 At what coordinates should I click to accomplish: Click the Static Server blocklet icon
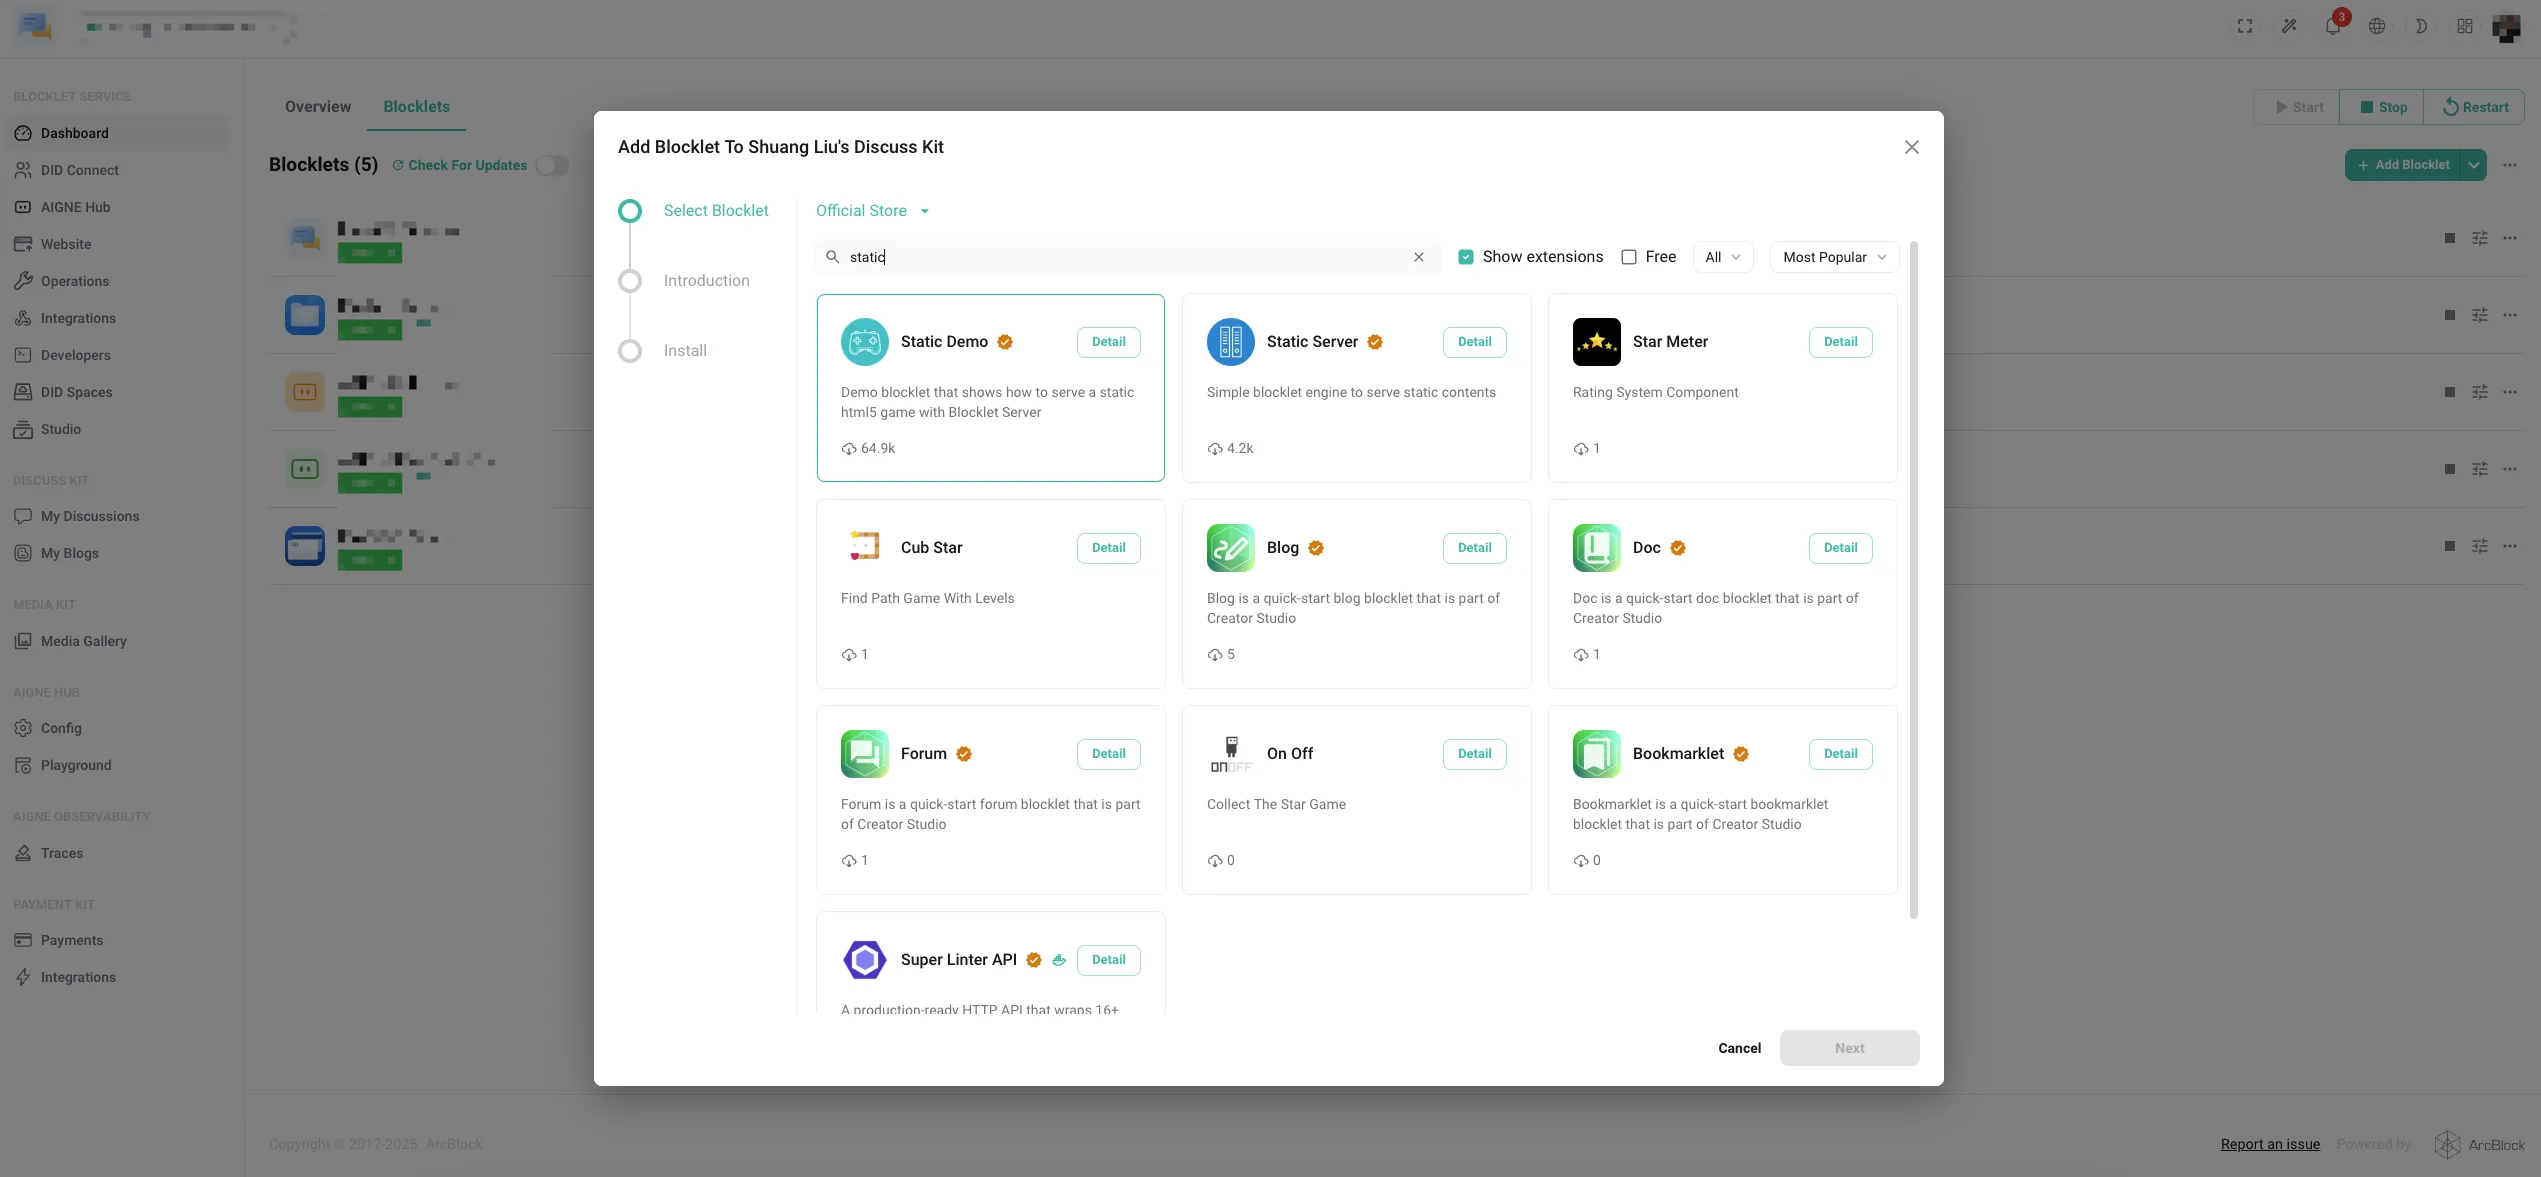[1230, 342]
